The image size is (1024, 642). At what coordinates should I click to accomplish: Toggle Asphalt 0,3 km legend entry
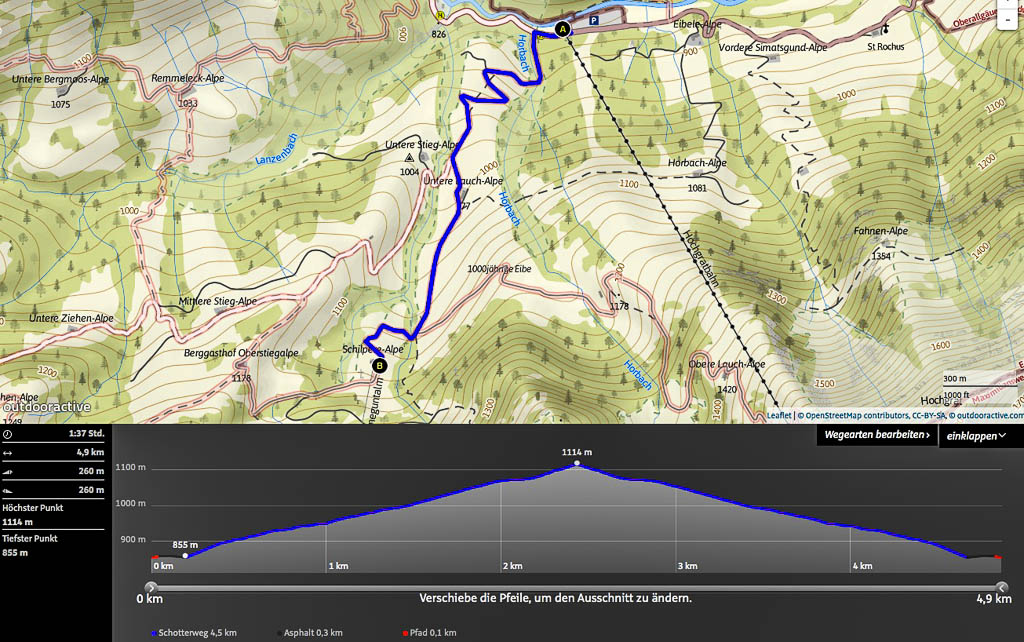tap(310, 632)
